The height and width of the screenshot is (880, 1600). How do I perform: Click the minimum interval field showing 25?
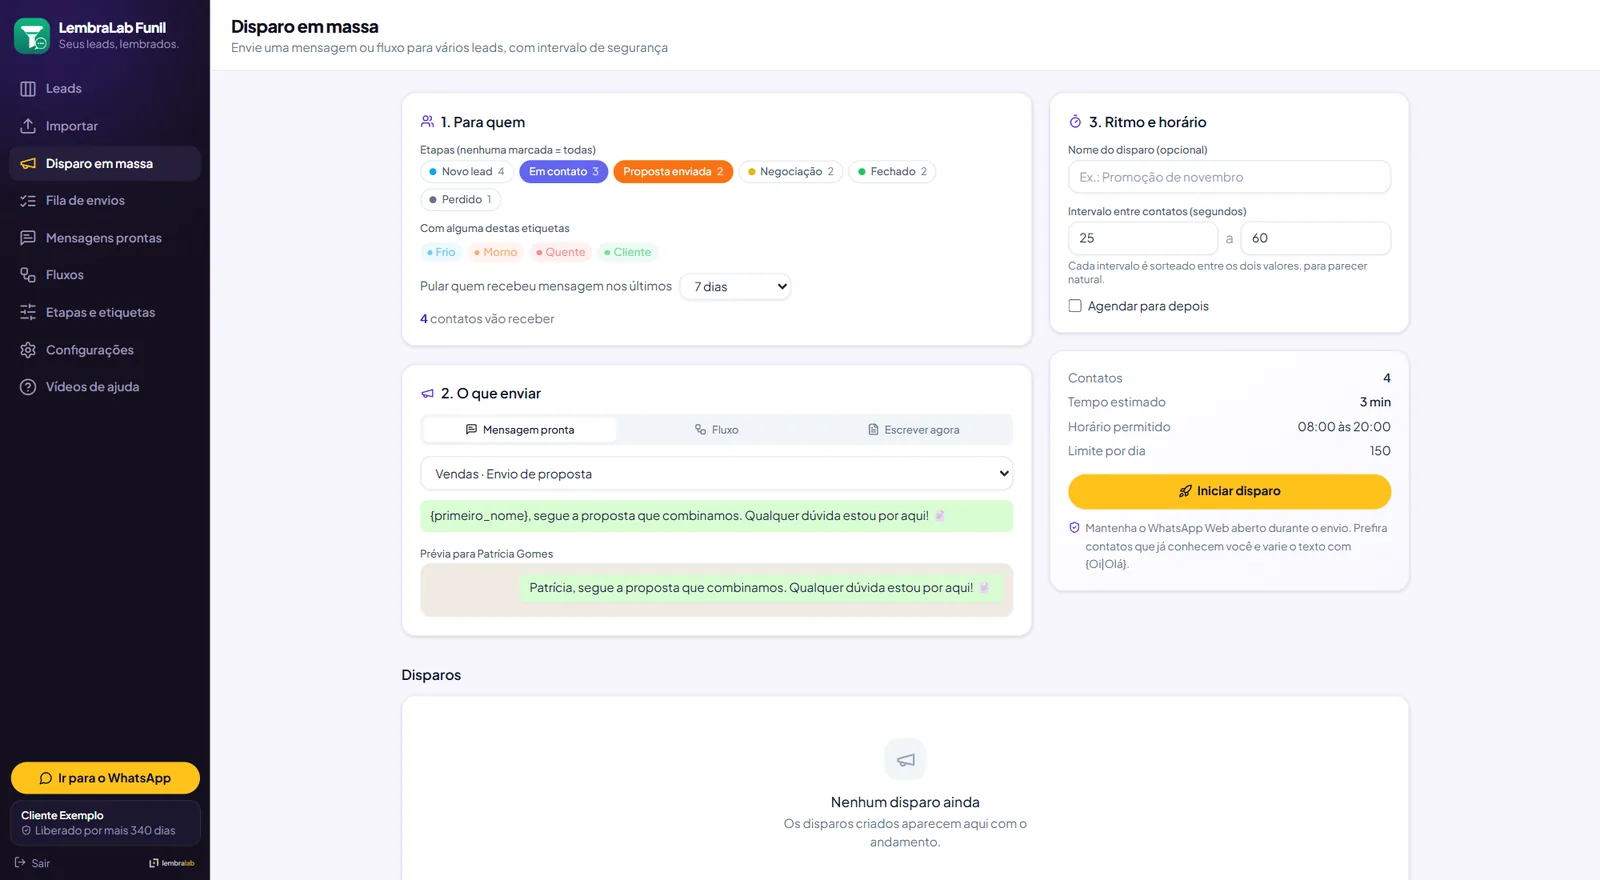pos(1142,238)
